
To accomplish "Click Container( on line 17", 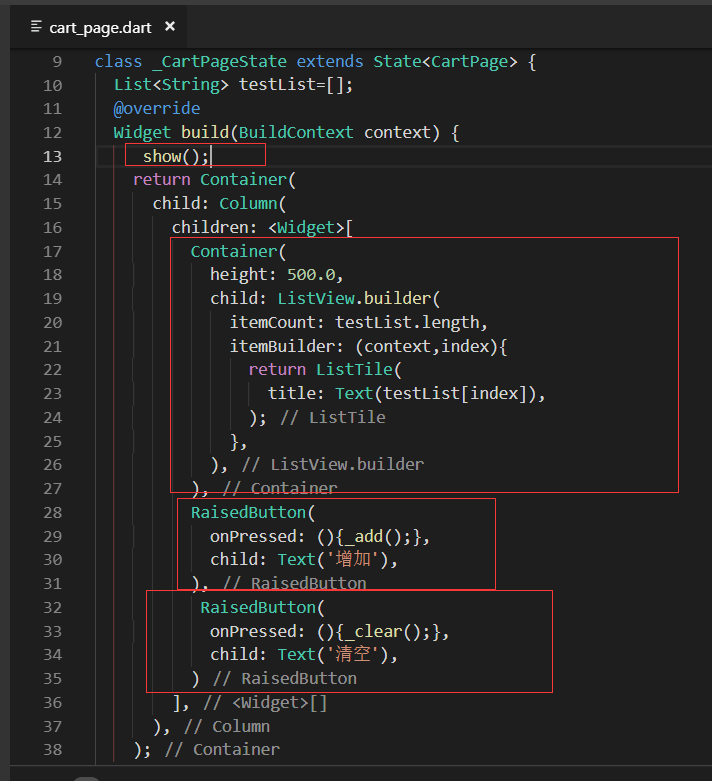I will pyautogui.click(x=238, y=252).
